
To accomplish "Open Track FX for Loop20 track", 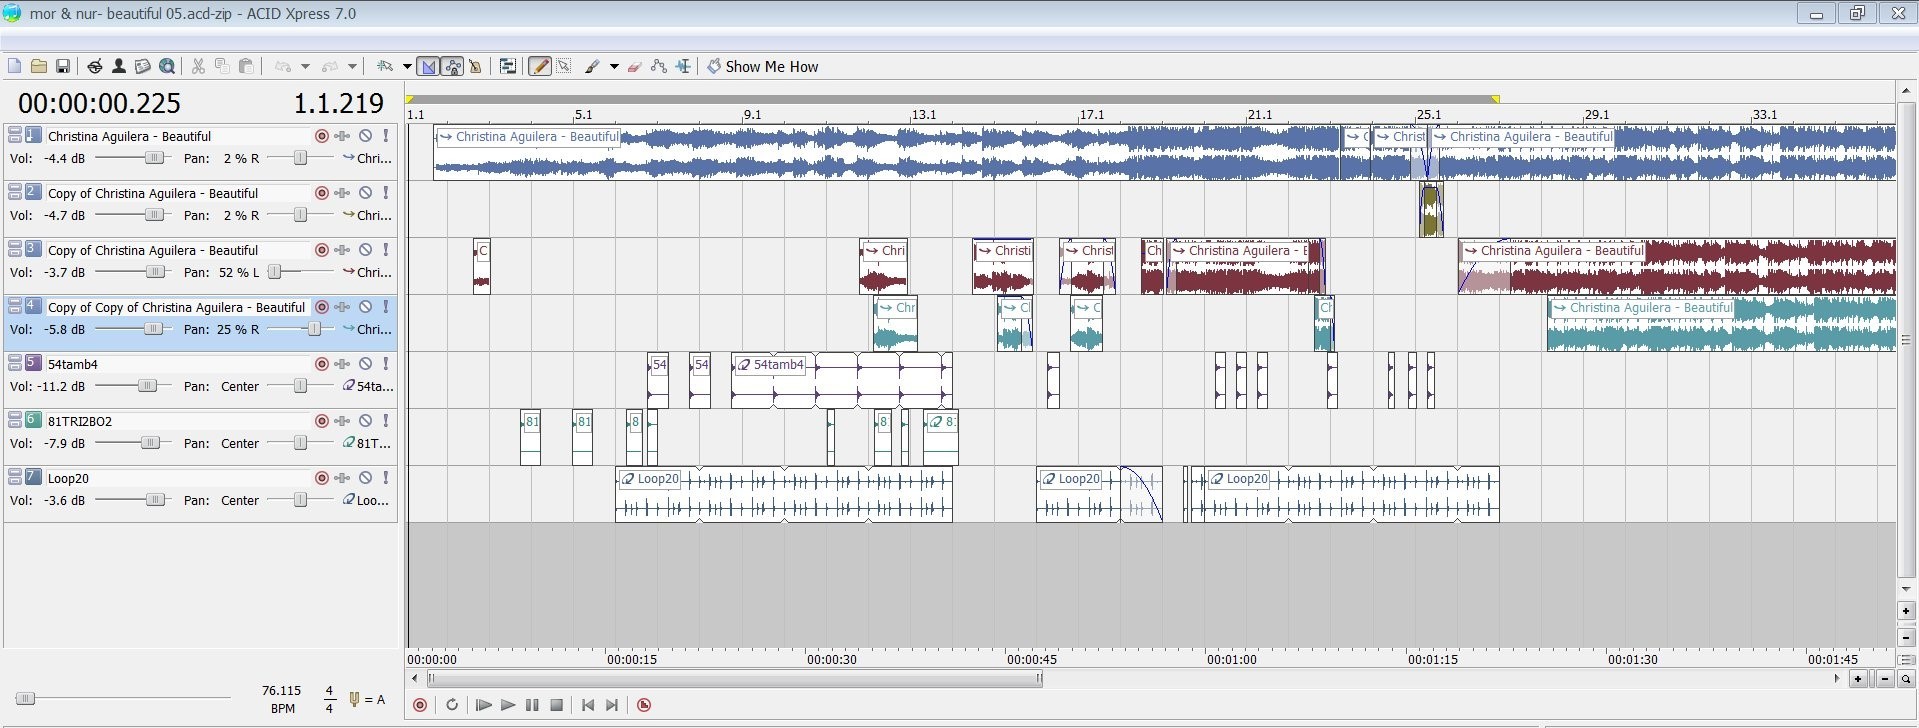I will 342,478.
